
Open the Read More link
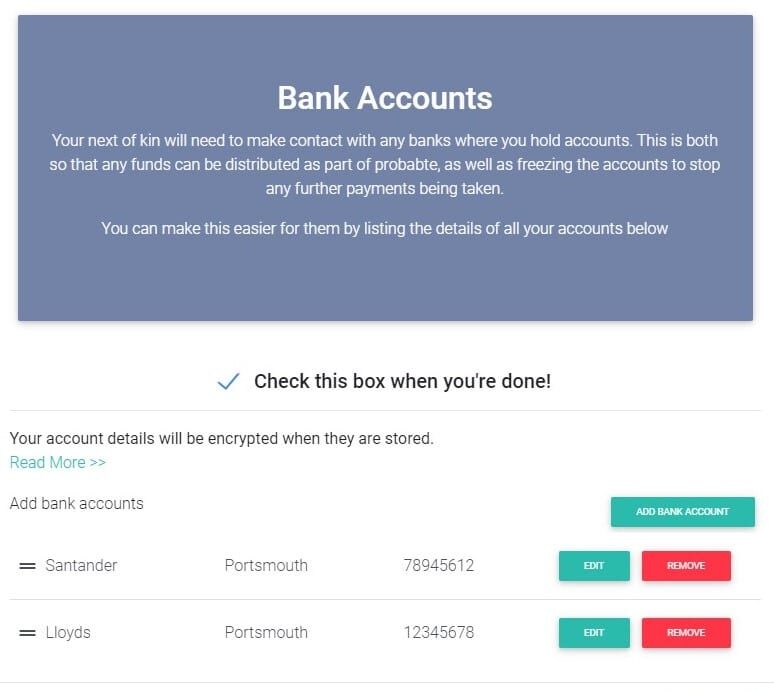[x=58, y=462]
